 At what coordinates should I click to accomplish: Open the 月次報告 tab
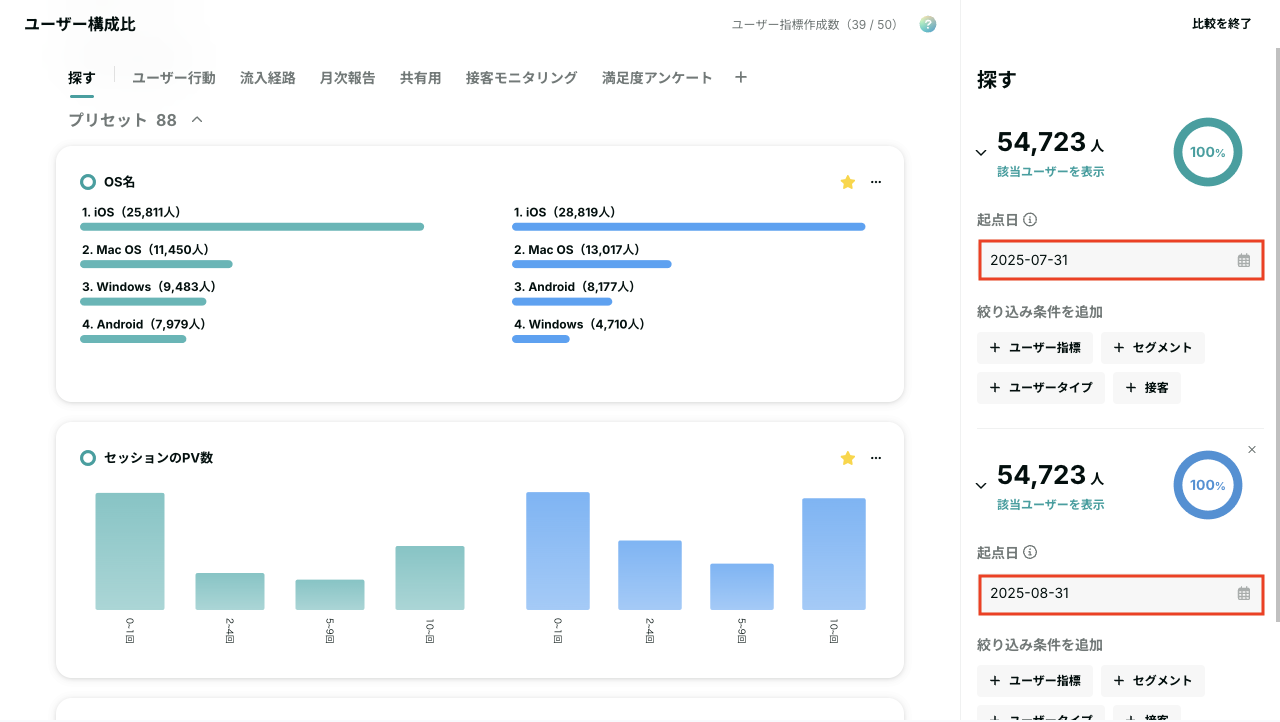point(348,78)
